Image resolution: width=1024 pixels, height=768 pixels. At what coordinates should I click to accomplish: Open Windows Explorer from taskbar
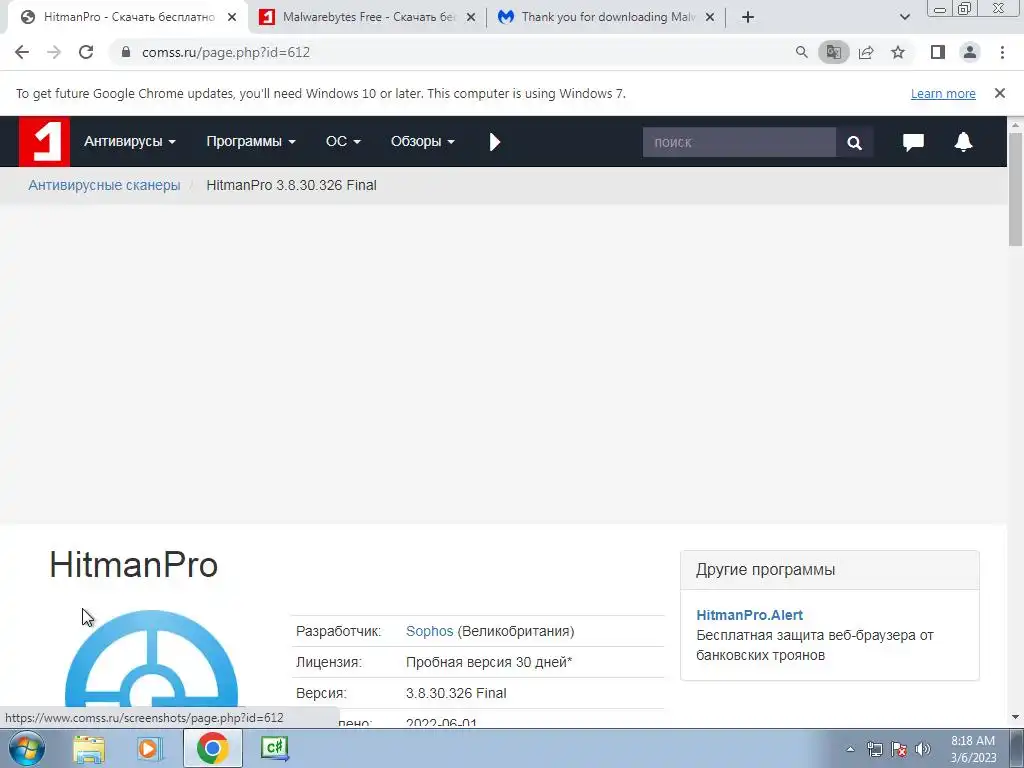click(89, 748)
